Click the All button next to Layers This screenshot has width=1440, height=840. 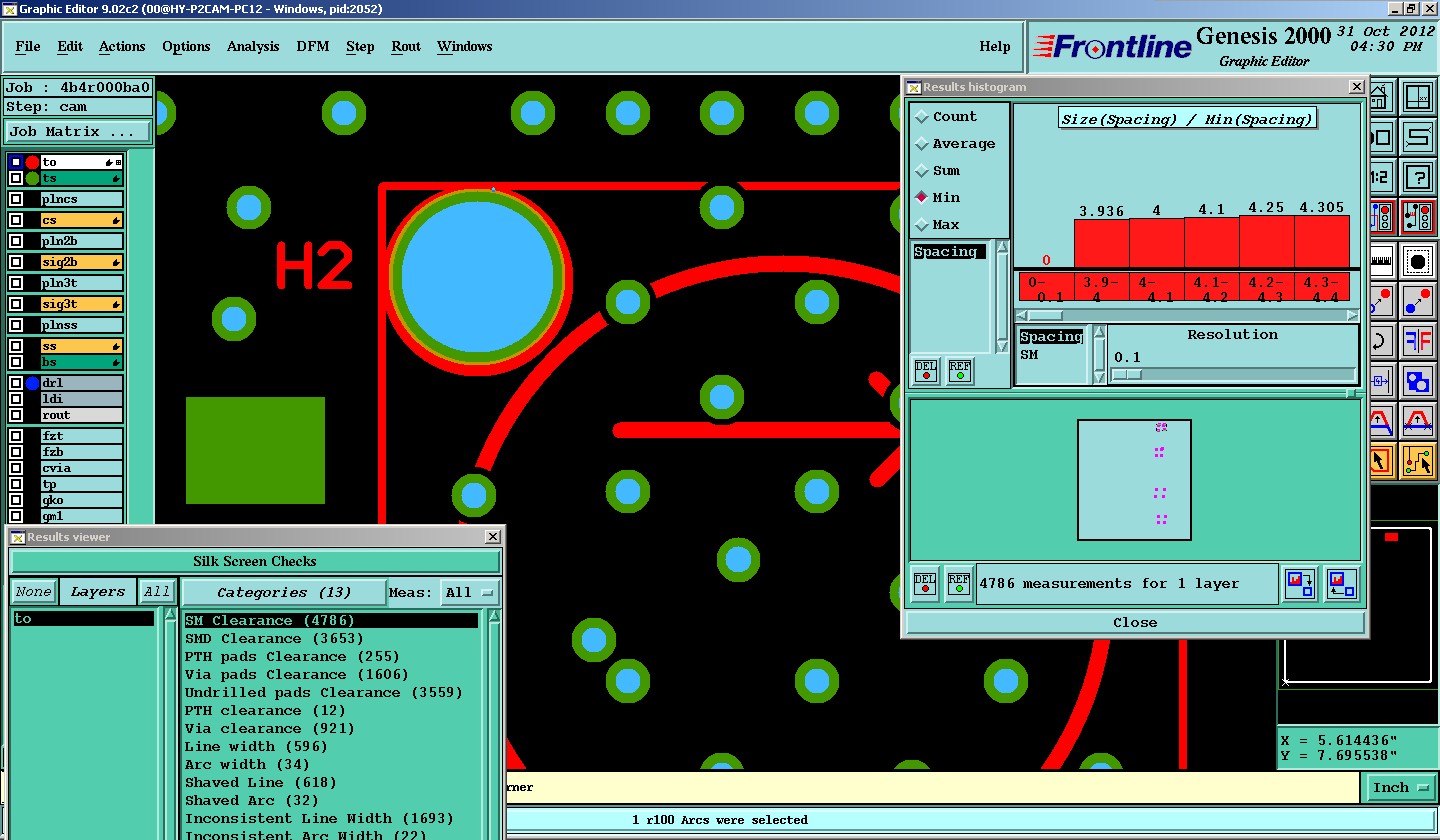(157, 592)
